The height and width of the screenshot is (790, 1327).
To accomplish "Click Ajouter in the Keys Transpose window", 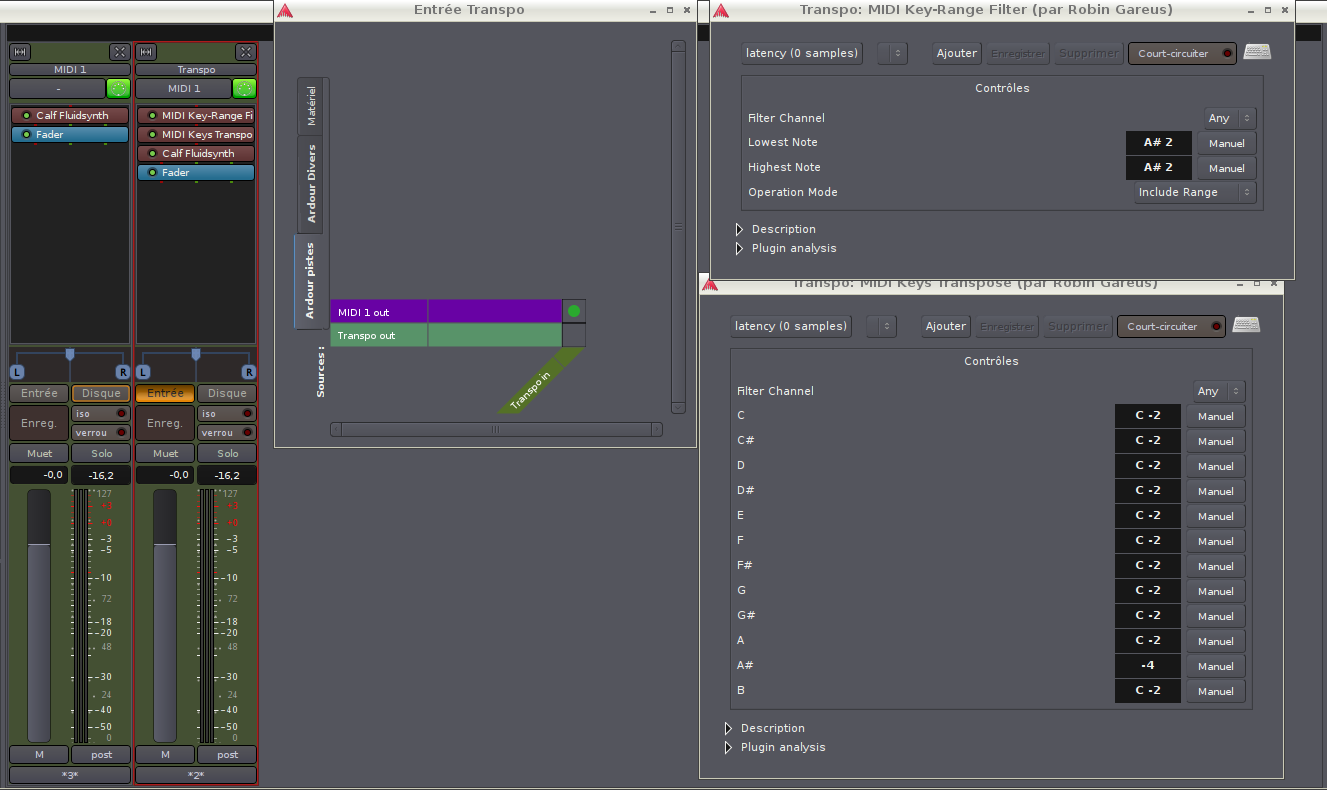I will pyautogui.click(x=946, y=326).
